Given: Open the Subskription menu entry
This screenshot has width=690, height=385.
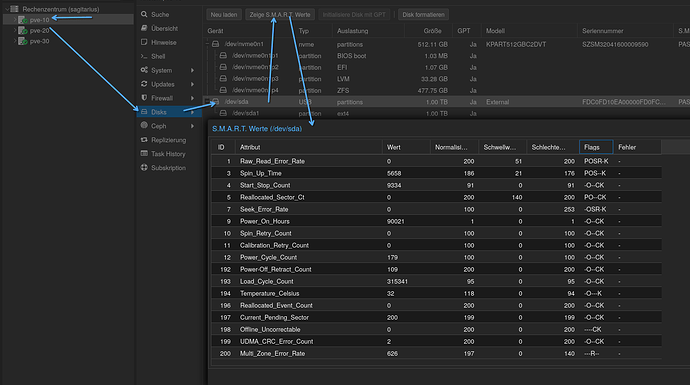Looking at the screenshot, I should click(168, 168).
